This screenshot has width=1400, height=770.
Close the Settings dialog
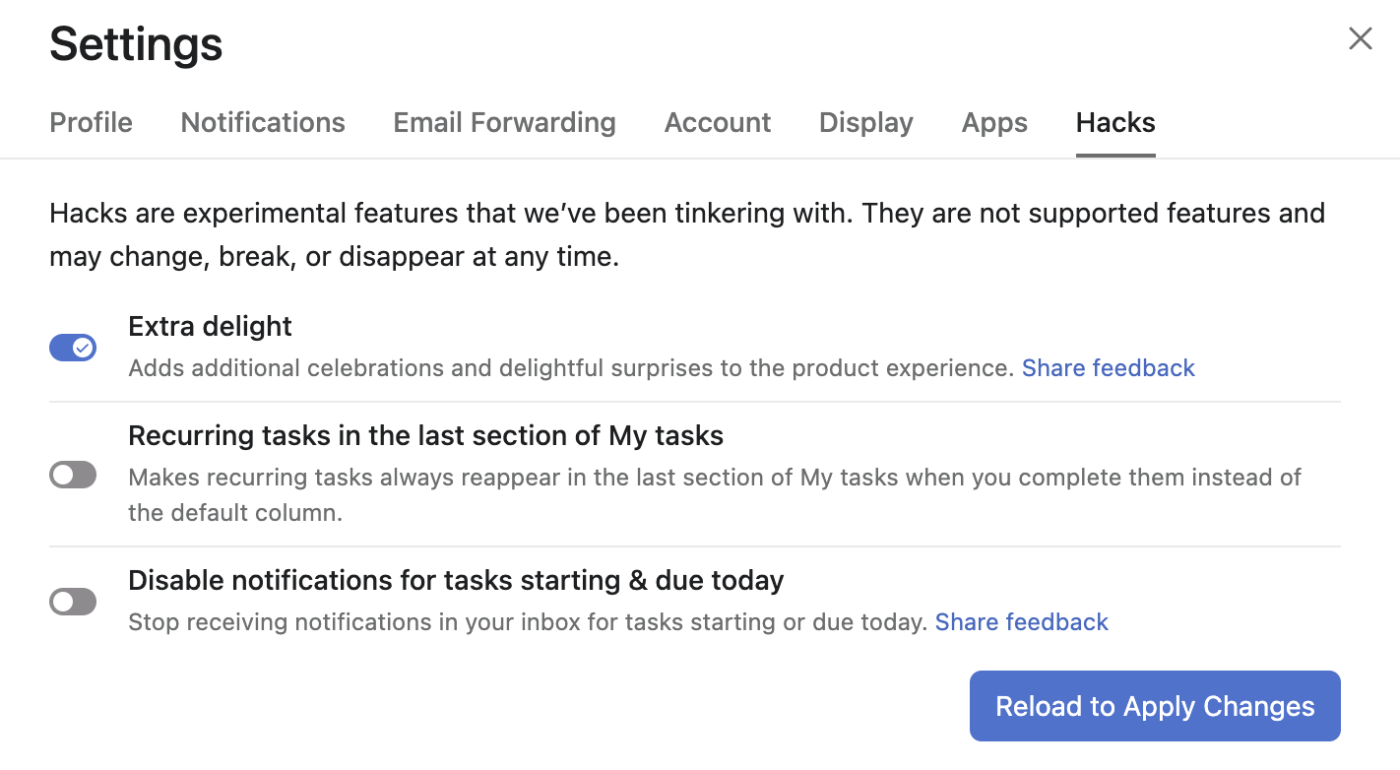pos(1360,39)
